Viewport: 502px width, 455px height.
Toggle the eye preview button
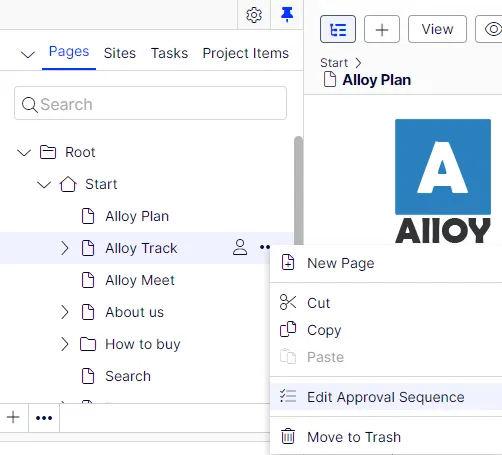tap(491, 29)
